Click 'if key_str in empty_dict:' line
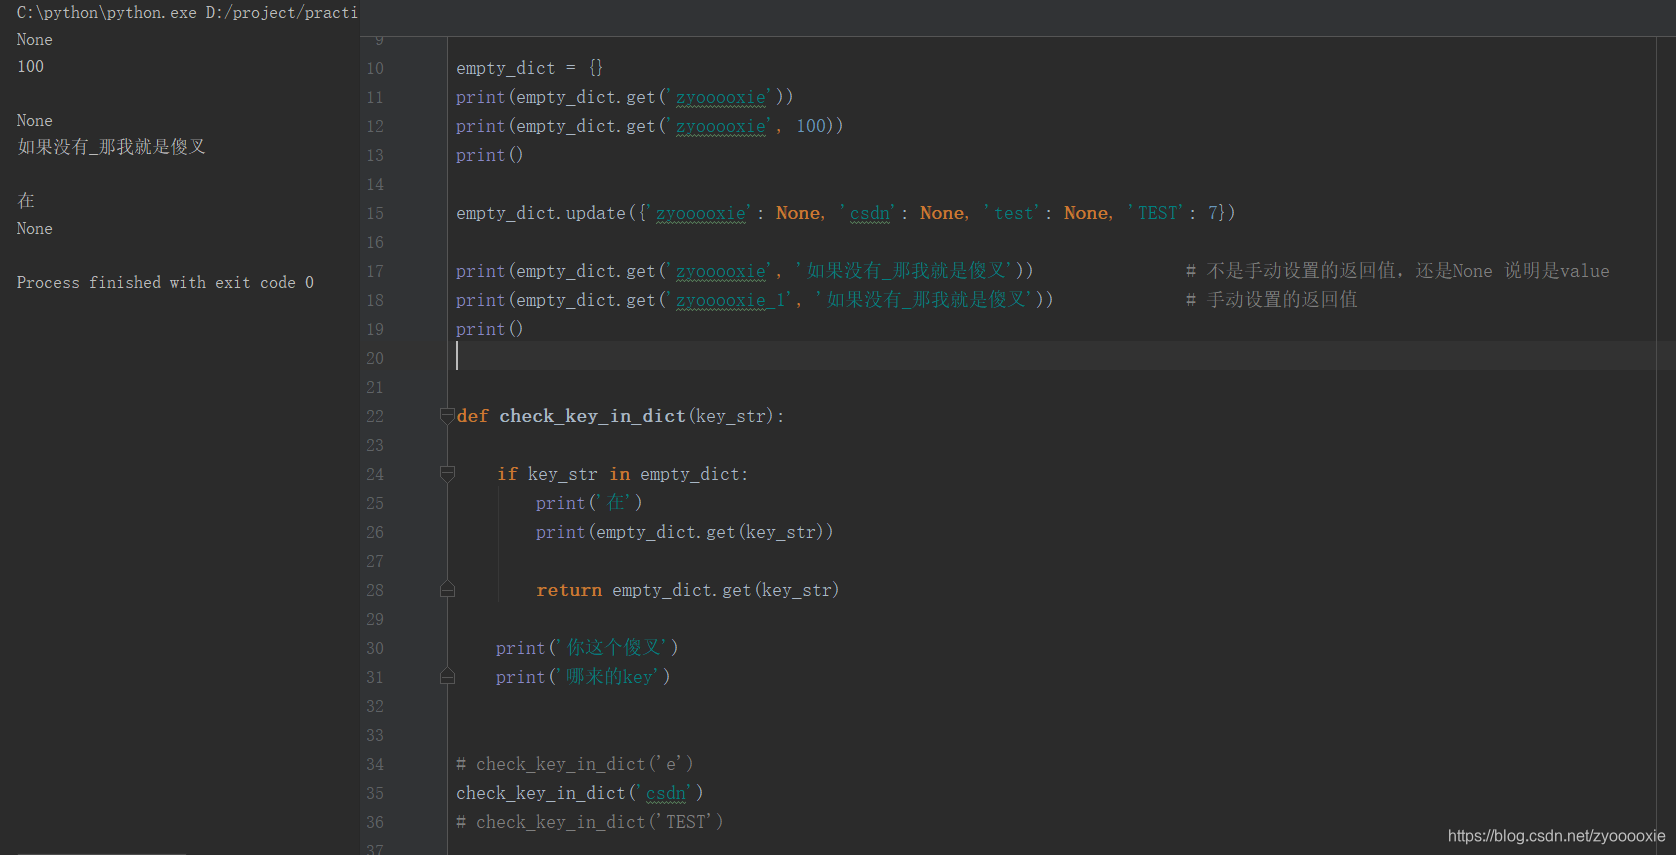 click(x=622, y=474)
